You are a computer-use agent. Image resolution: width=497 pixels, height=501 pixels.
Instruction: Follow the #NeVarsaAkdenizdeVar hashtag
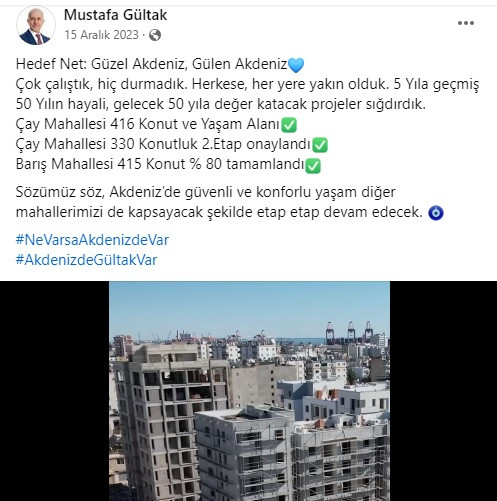92,240
